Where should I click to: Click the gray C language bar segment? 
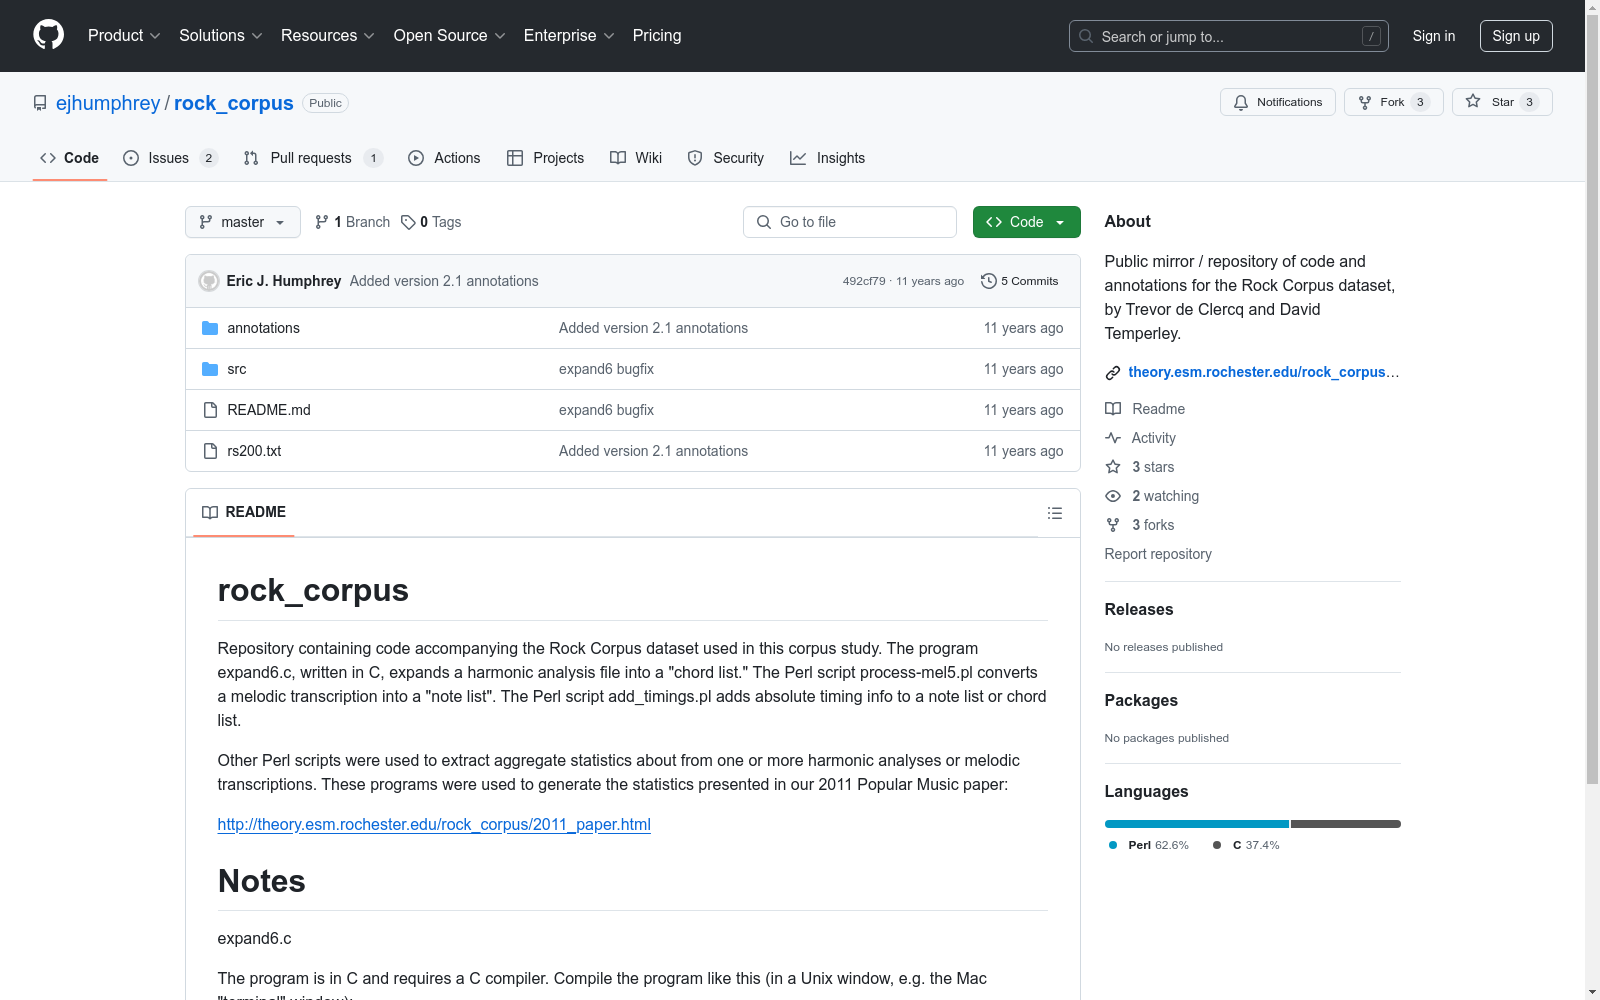coord(1346,824)
